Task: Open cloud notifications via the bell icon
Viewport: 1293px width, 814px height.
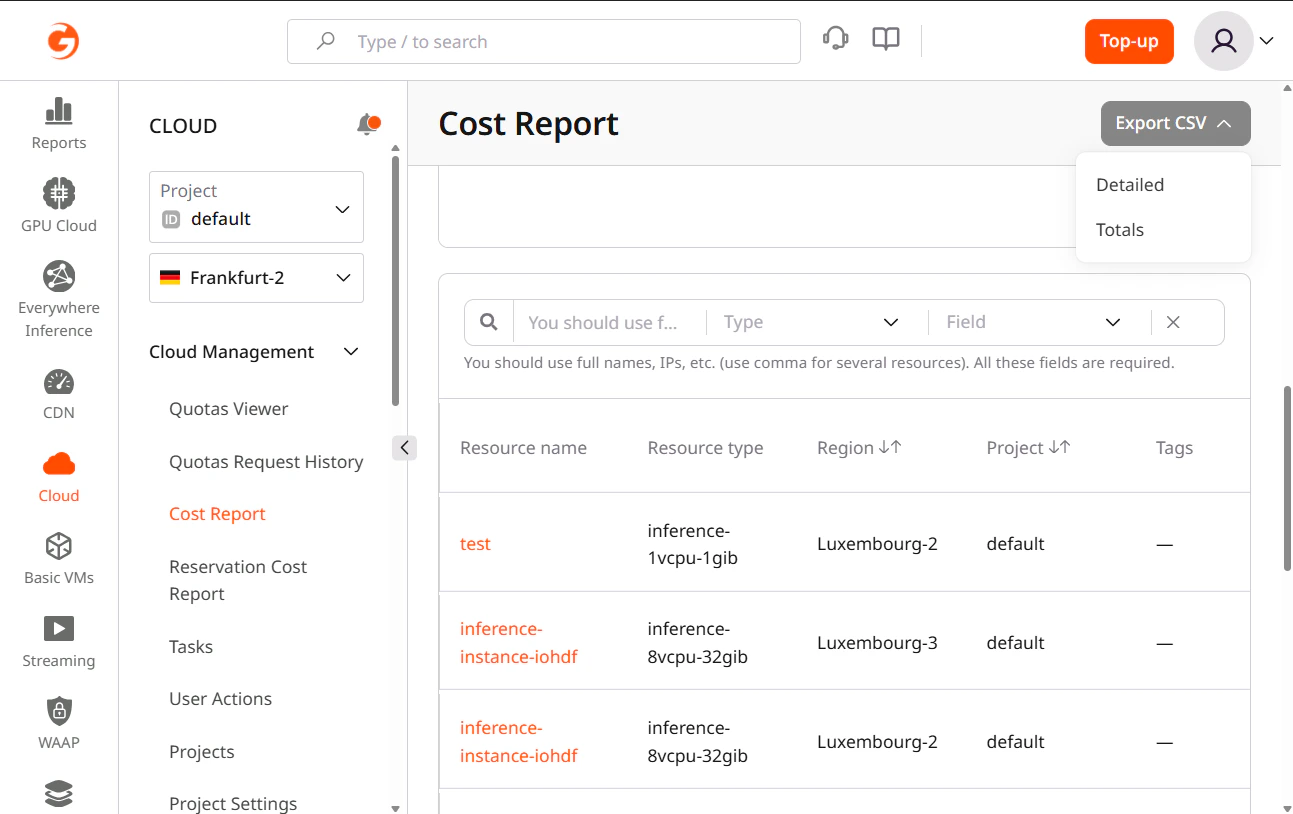Action: pyautogui.click(x=367, y=124)
